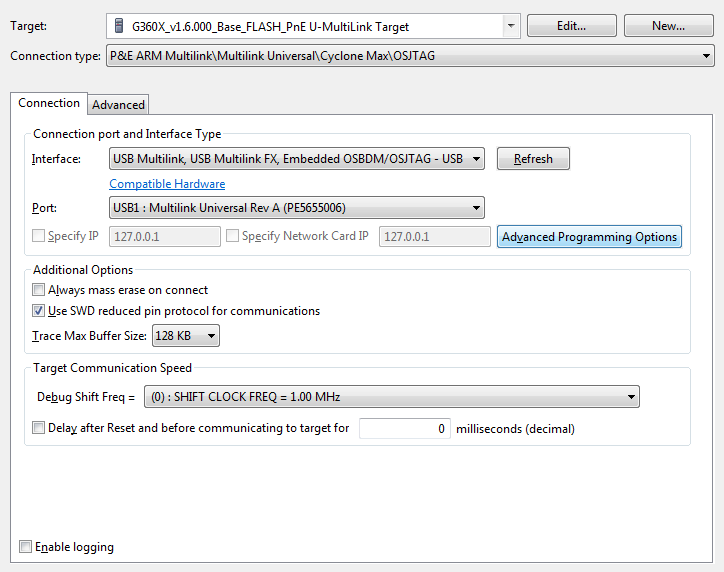Open the Debug Shift Freq dropdown
The image size is (724, 572).
coord(392,397)
